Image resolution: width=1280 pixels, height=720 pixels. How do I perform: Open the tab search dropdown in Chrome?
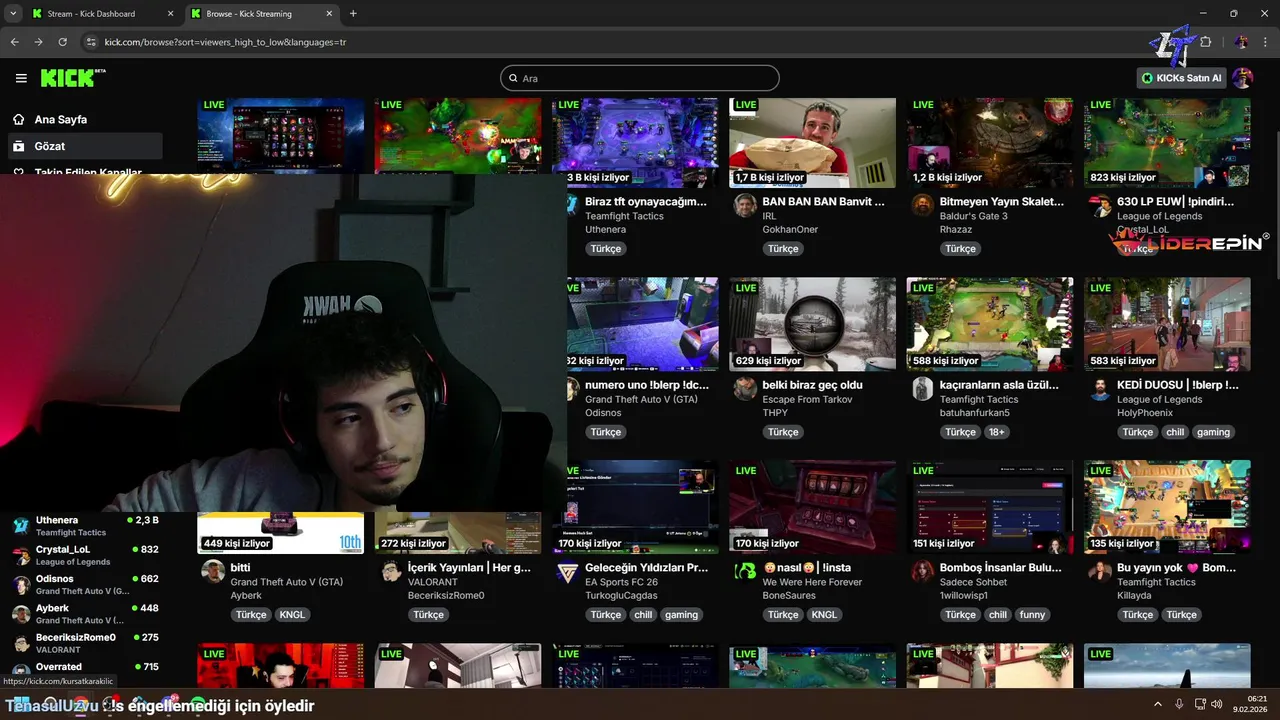13,14
